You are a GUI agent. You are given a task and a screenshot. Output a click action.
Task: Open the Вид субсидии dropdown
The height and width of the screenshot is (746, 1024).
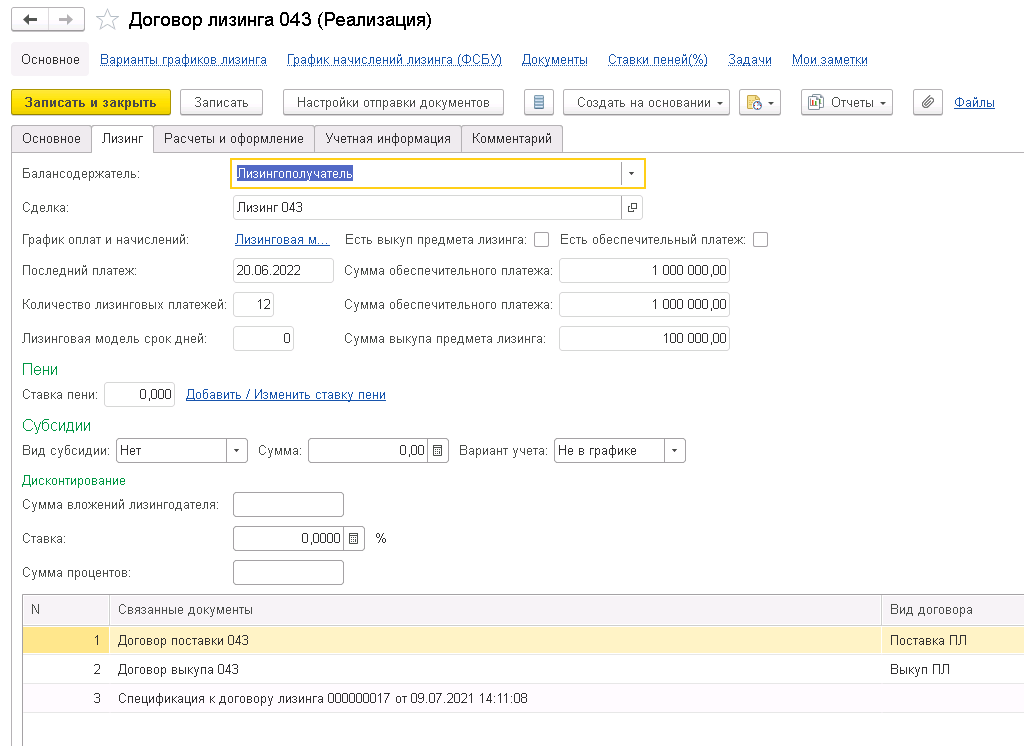coord(237,451)
